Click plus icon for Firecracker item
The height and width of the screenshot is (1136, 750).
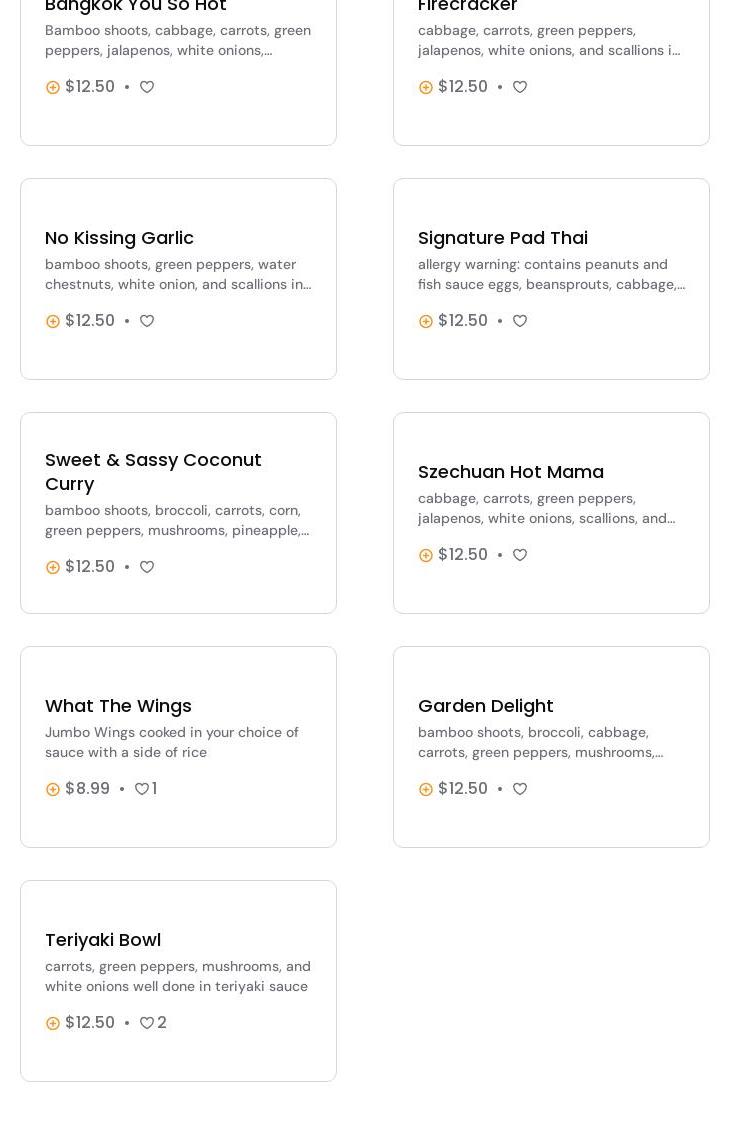coord(426,87)
